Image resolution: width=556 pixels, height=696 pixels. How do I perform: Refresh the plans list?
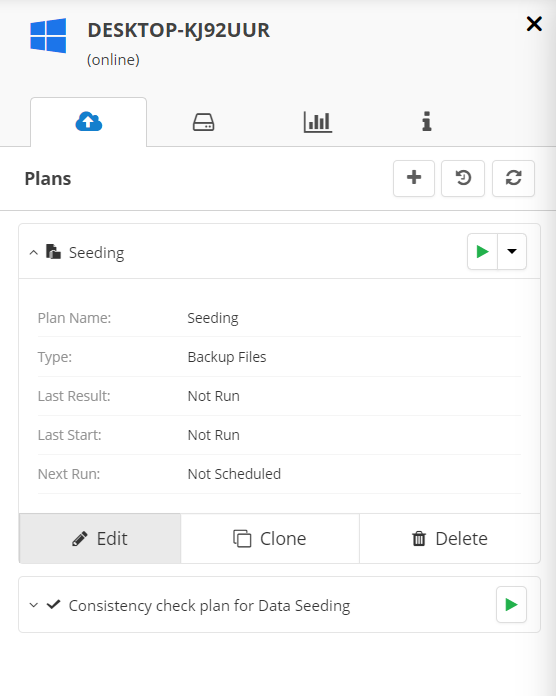(513, 178)
